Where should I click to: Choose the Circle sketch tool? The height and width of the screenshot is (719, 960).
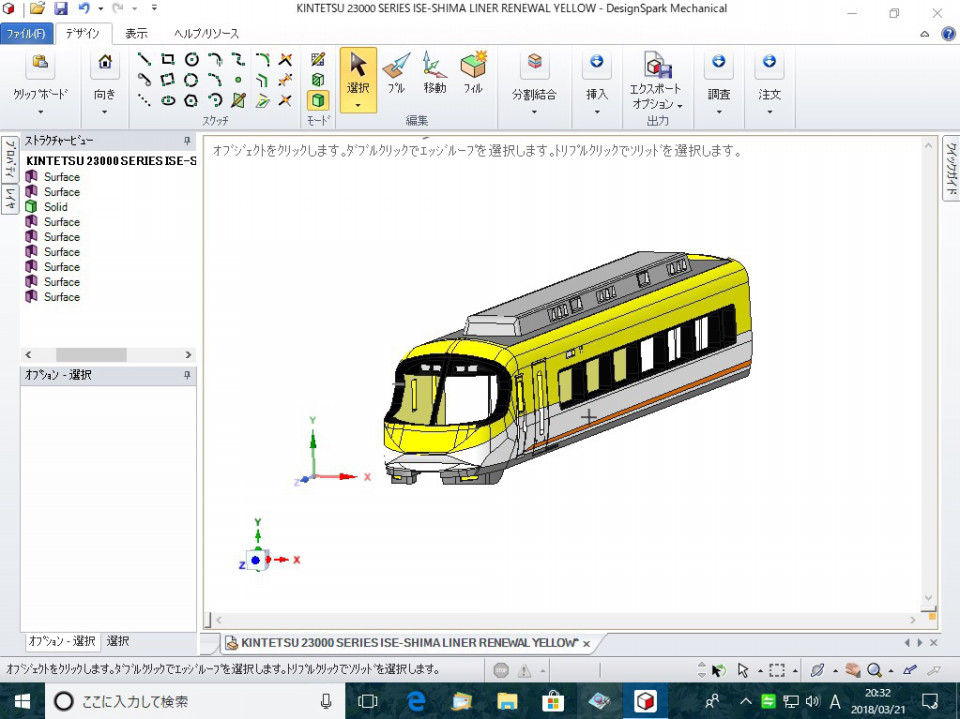[x=192, y=59]
